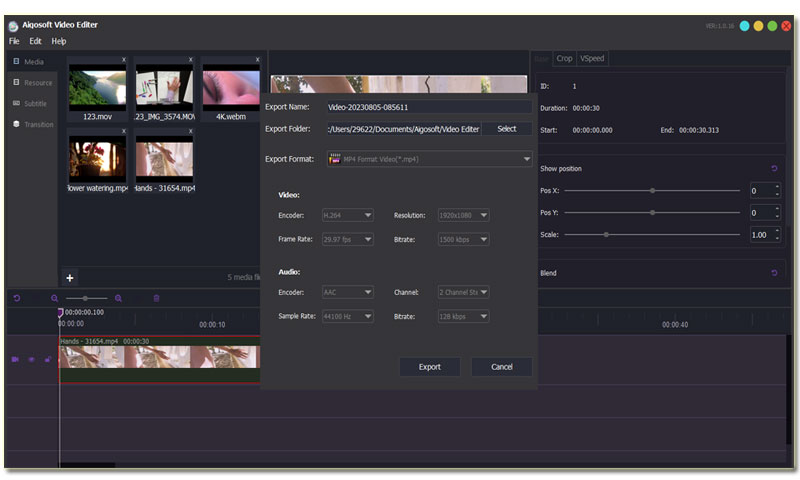Zoom in the timeline with the plus magnifier
This screenshot has width=800, height=480.
point(118,298)
